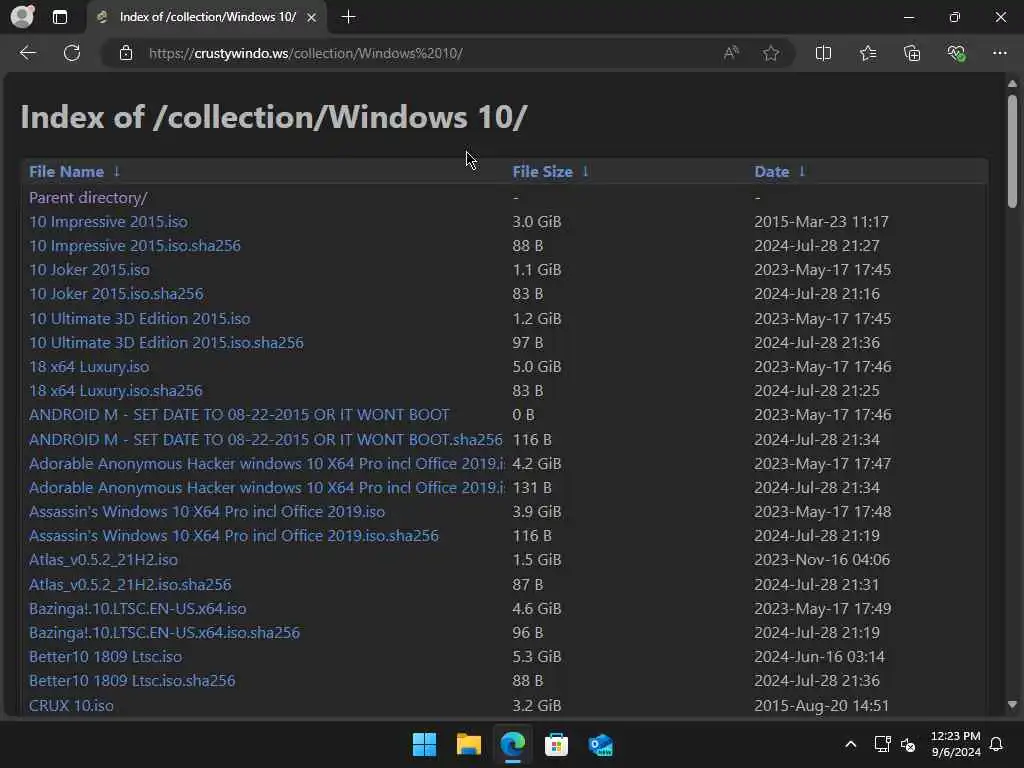Image resolution: width=1024 pixels, height=768 pixels.
Task: Select the Index of /collection/Windows 10/ heading
Action: 274,118
